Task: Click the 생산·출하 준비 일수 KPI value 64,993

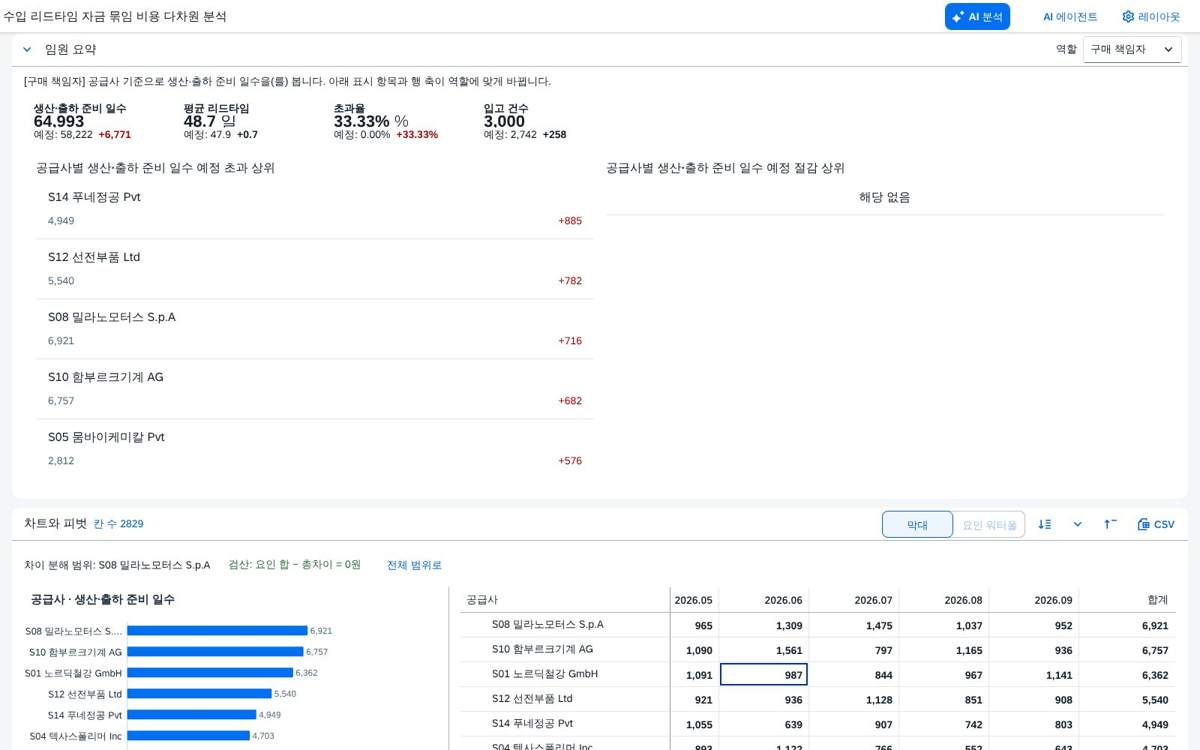Action: [x=59, y=122]
